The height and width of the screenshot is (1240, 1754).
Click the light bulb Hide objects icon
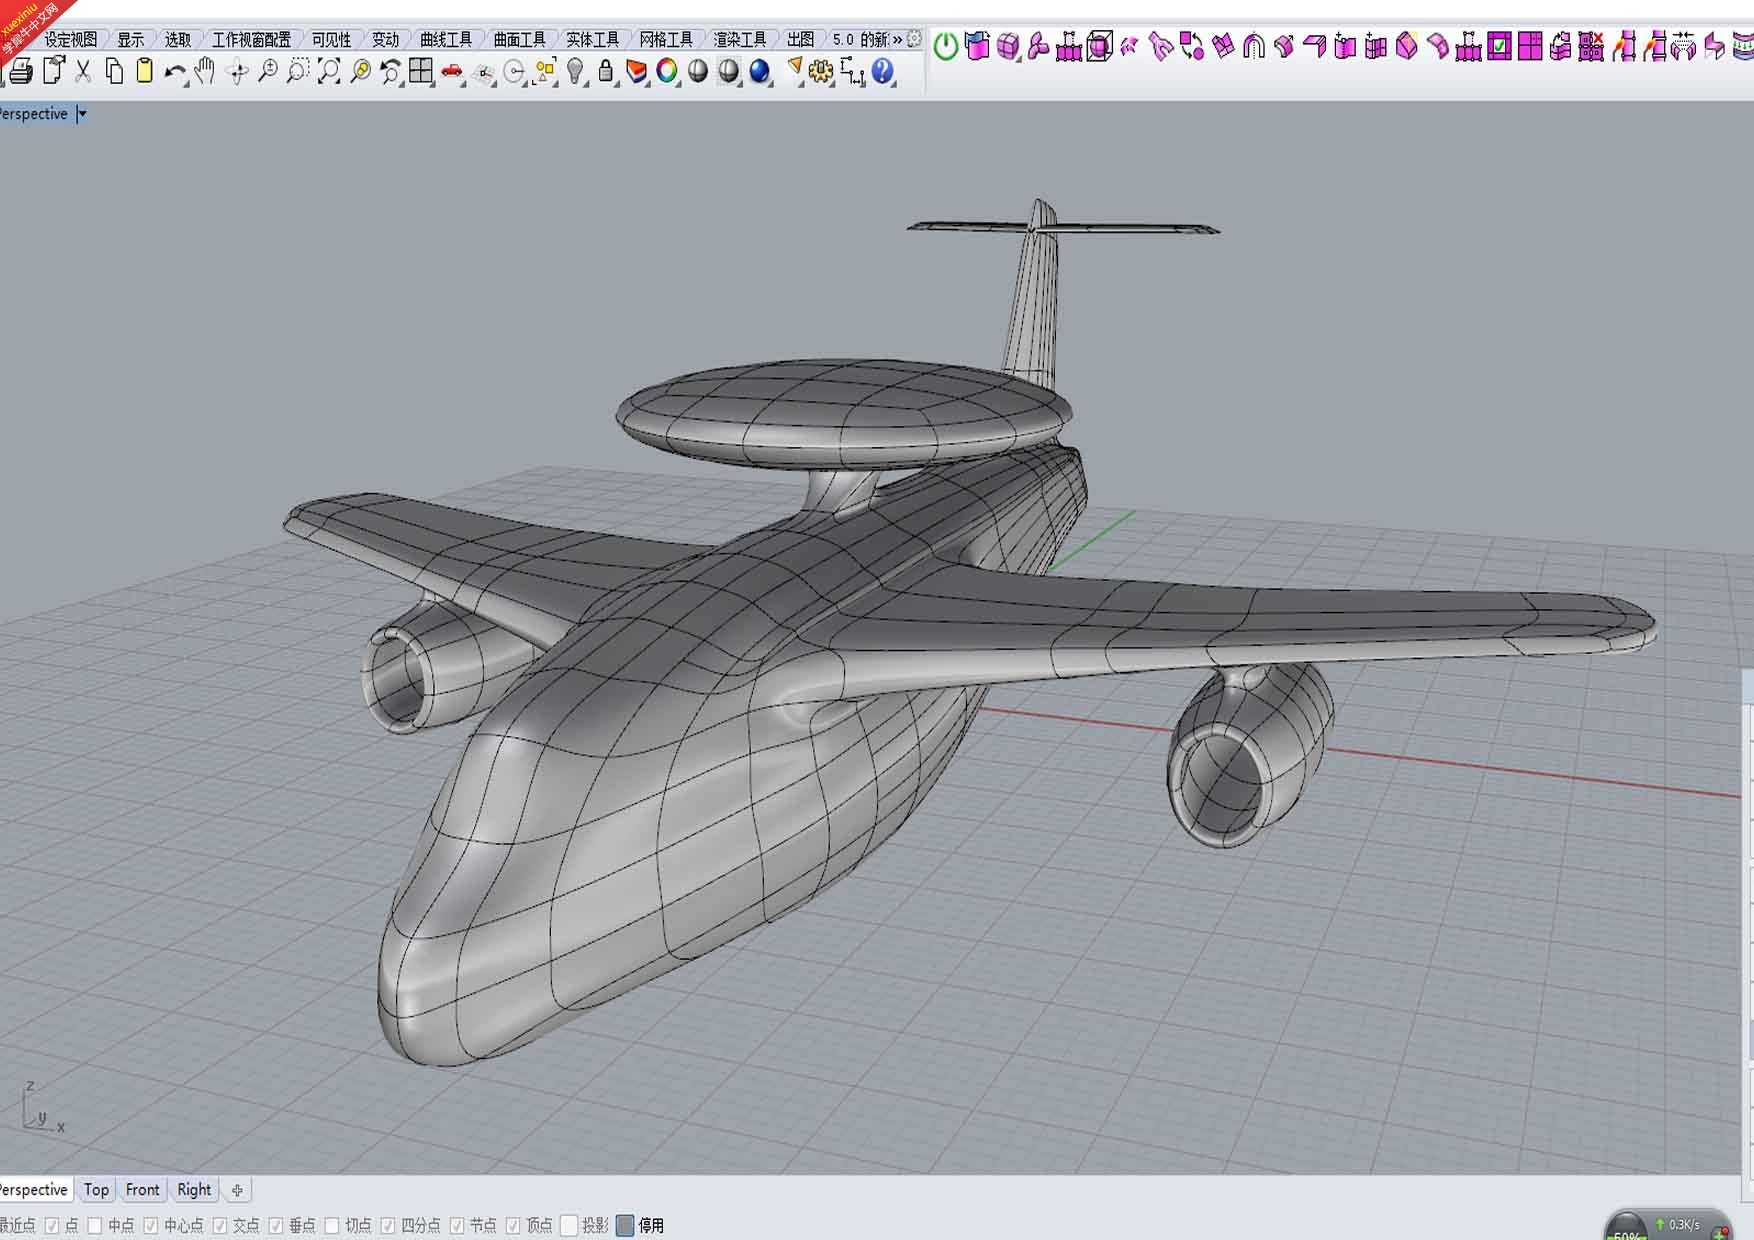575,71
